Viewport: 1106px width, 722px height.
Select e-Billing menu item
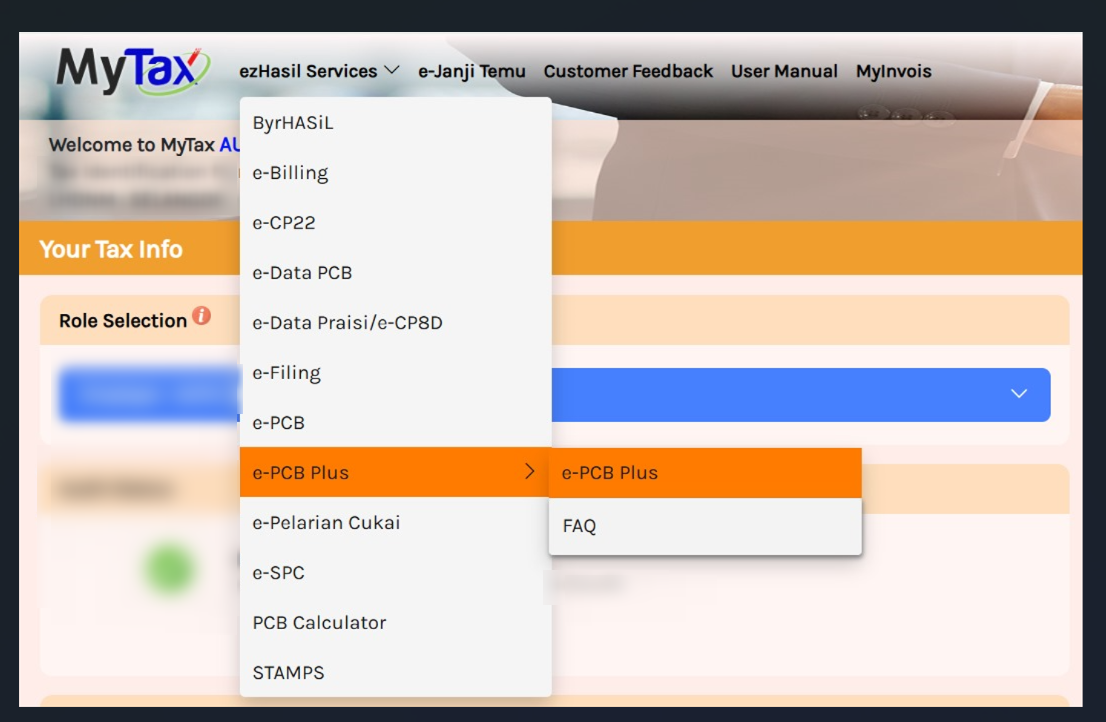point(396,173)
